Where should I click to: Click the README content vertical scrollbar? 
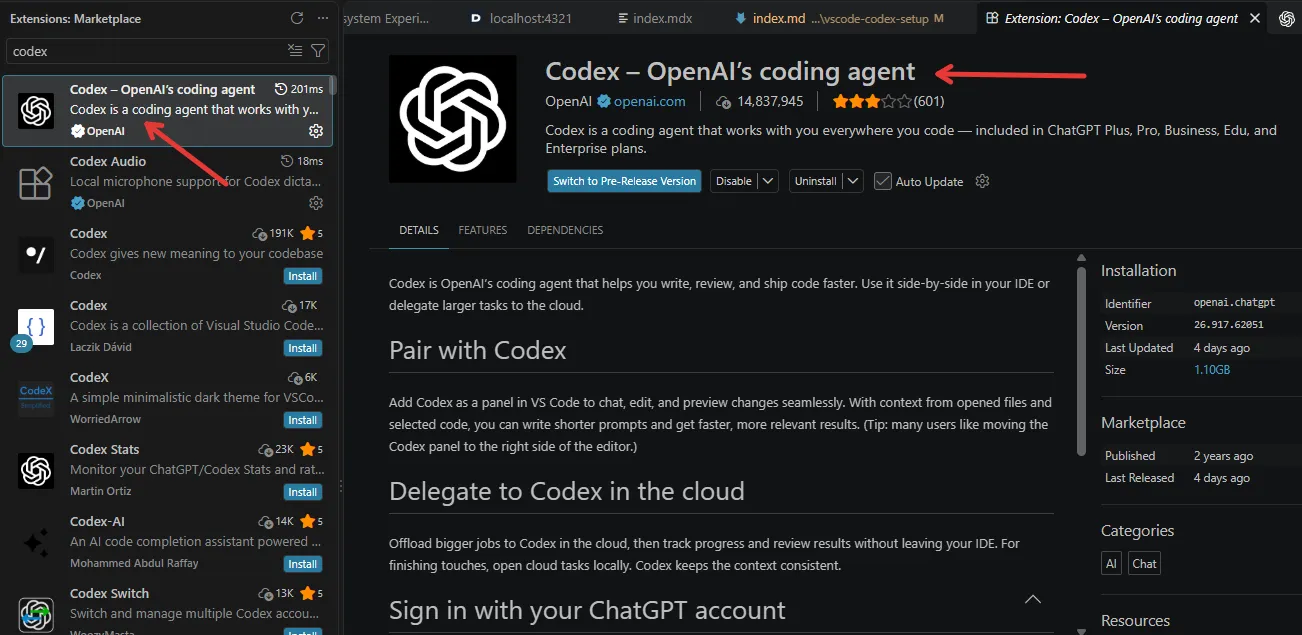click(x=1081, y=360)
